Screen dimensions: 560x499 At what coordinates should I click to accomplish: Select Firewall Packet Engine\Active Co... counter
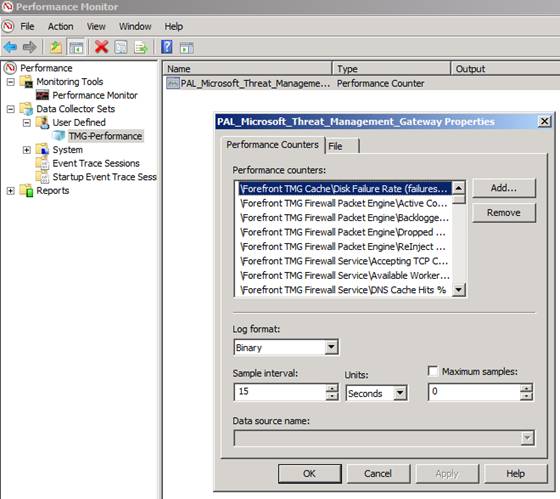(x=345, y=203)
